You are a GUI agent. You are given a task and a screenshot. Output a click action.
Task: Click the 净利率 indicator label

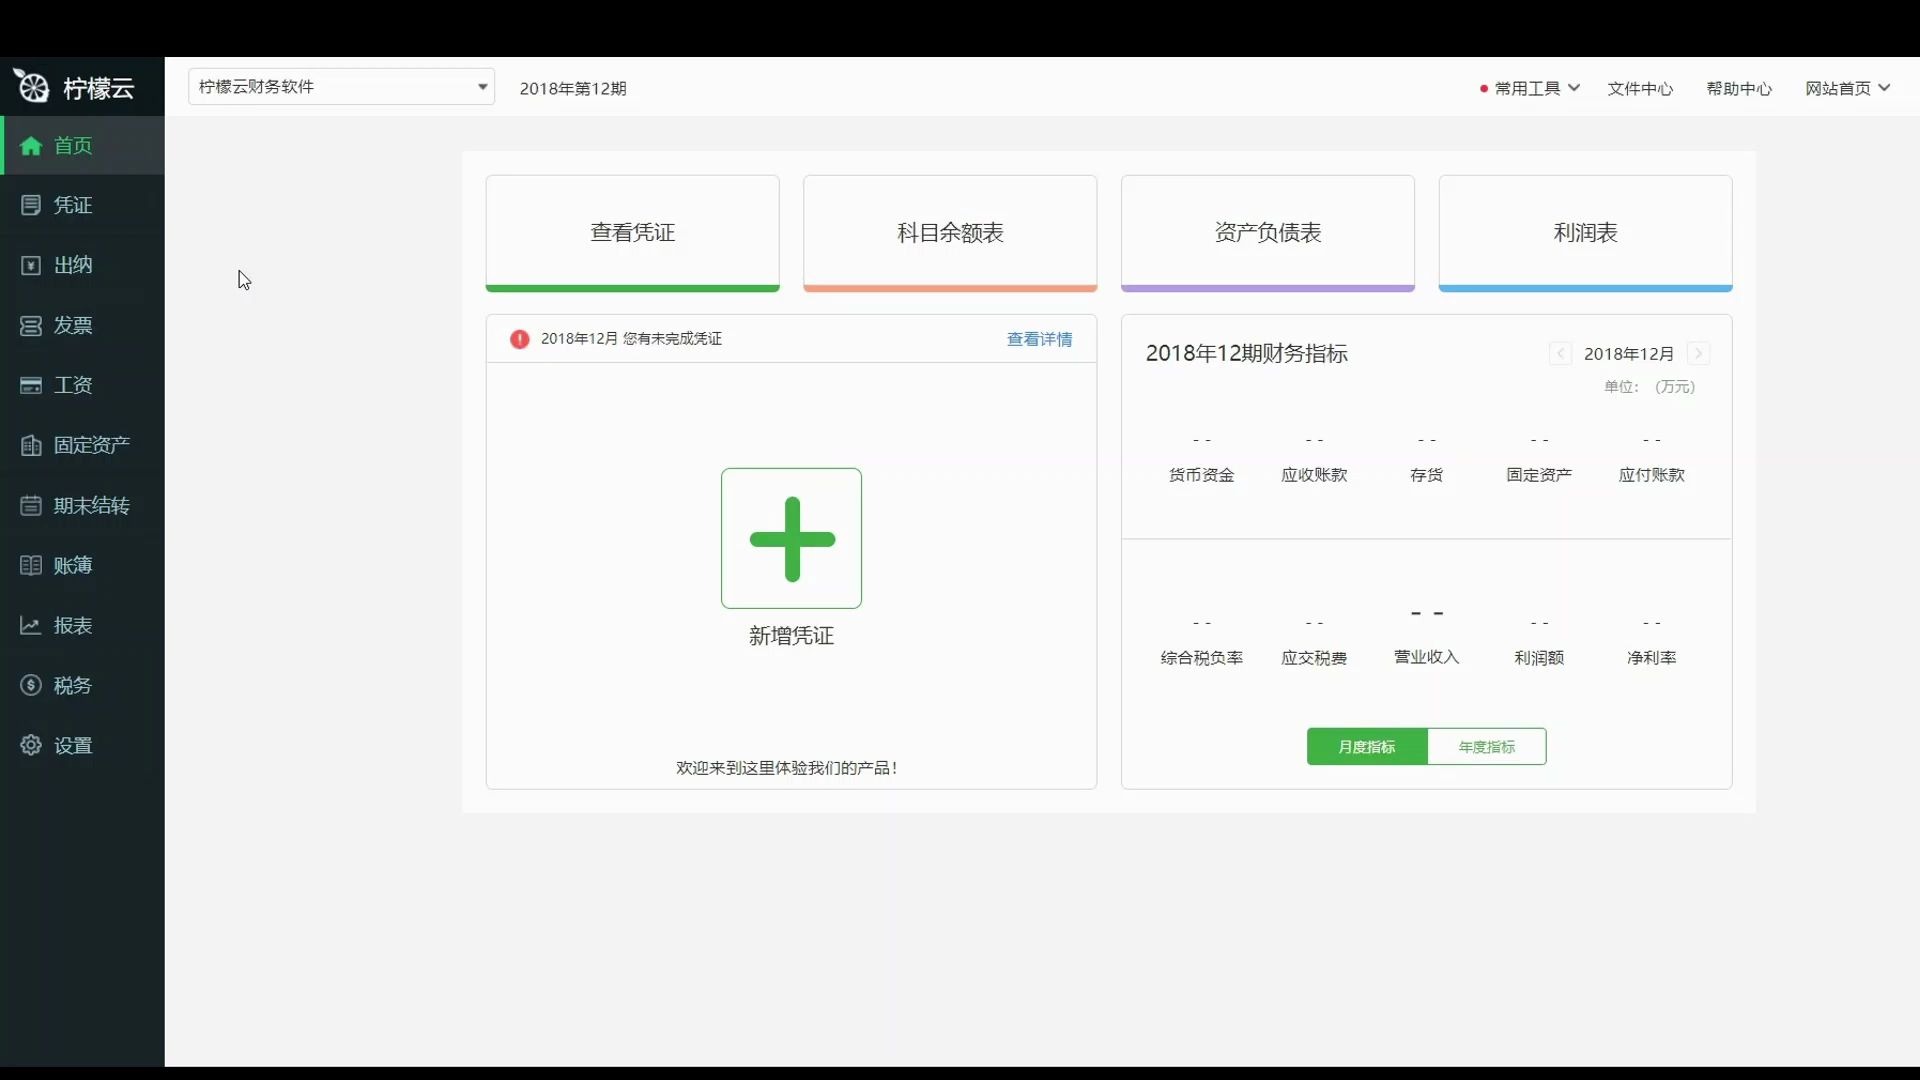click(1652, 658)
